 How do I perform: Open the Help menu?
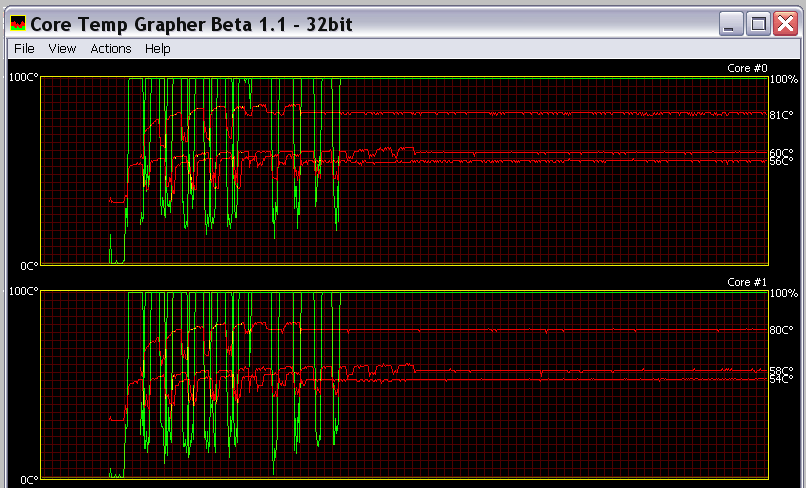click(157, 48)
